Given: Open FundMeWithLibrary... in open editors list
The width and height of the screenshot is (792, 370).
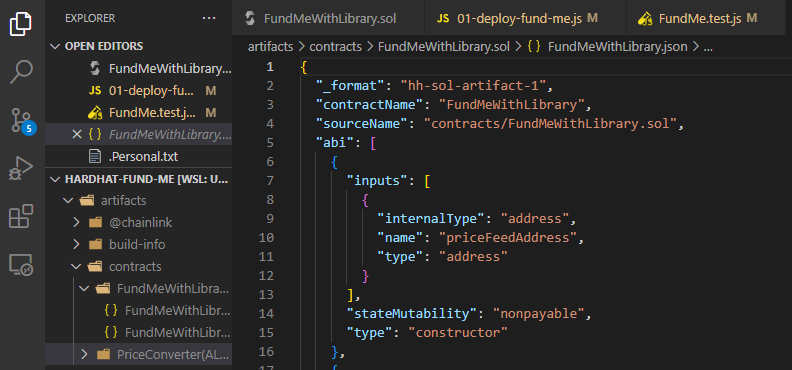Looking at the screenshot, I should pyautogui.click(x=139, y=69).
